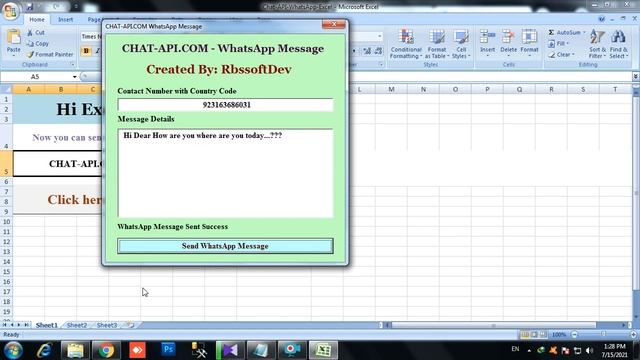640x360 pixels.
Task: Select row 12 header
Action: 6,242
